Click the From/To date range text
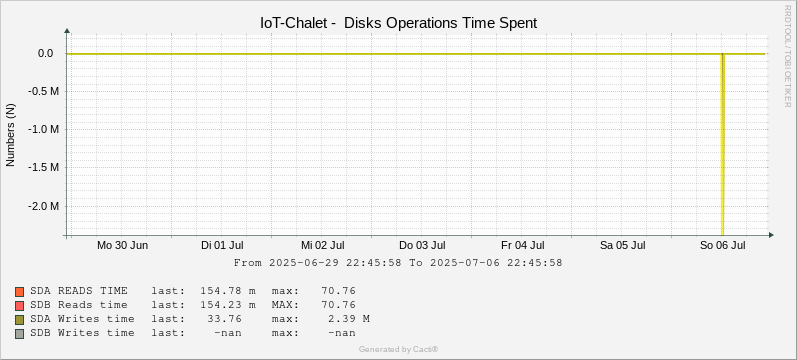The image size is (797, 360). point(398,263)
